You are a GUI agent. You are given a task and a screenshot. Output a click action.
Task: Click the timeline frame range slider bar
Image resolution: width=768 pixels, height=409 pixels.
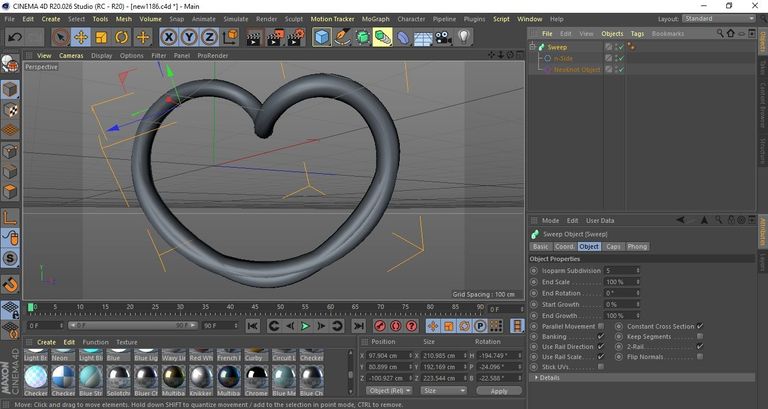[x=132, y=326]
